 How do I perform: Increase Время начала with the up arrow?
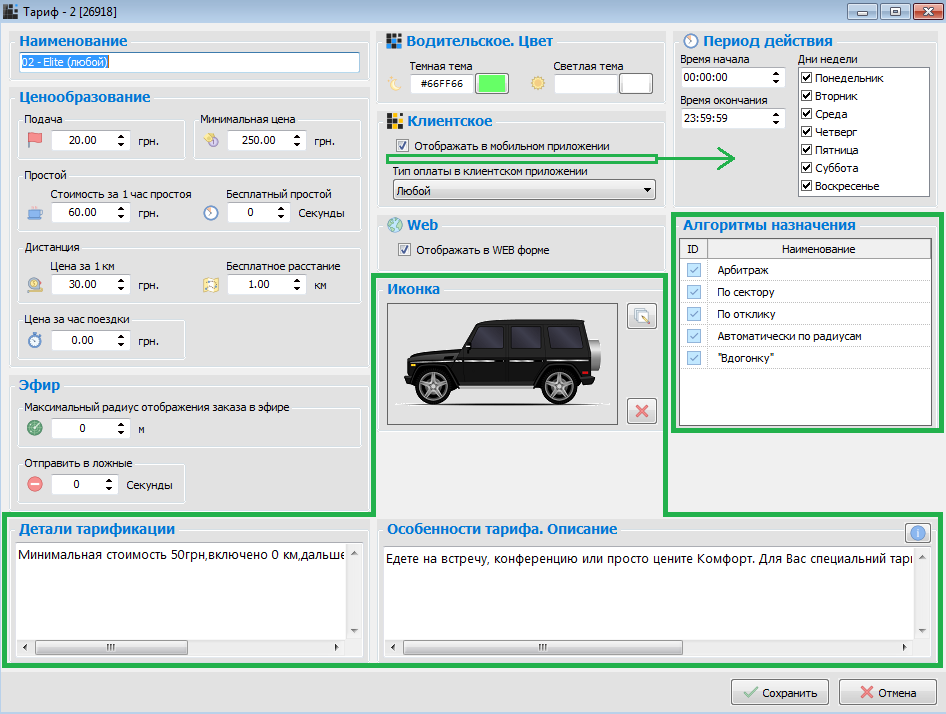777,73
